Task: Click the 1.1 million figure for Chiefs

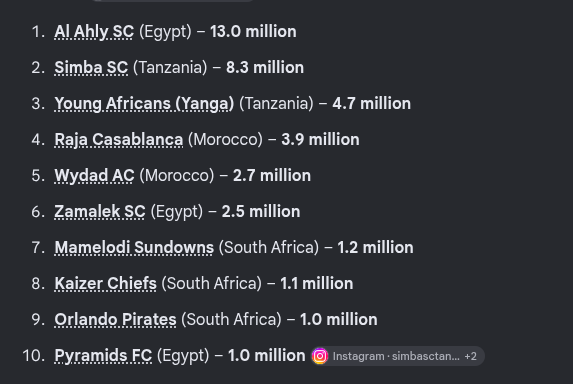Action: coord(317,284)
